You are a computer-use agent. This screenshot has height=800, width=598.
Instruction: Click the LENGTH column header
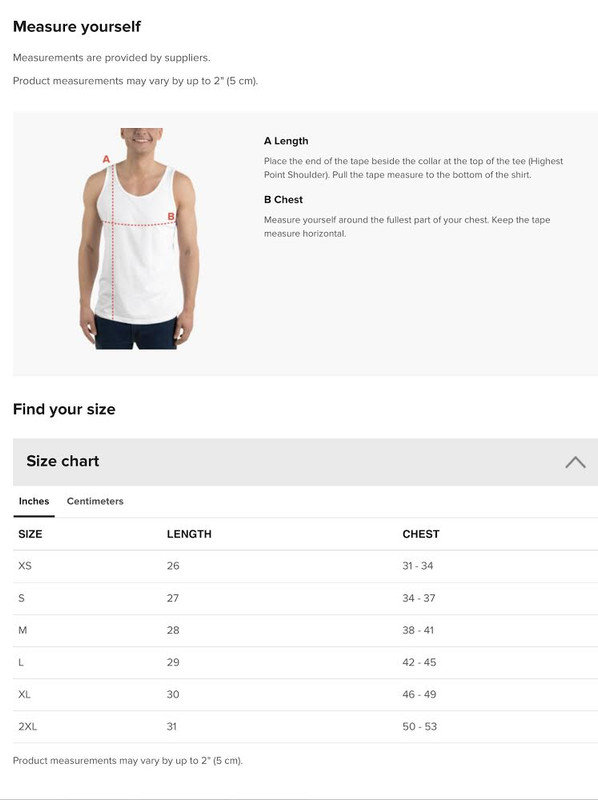click(189, 534)
